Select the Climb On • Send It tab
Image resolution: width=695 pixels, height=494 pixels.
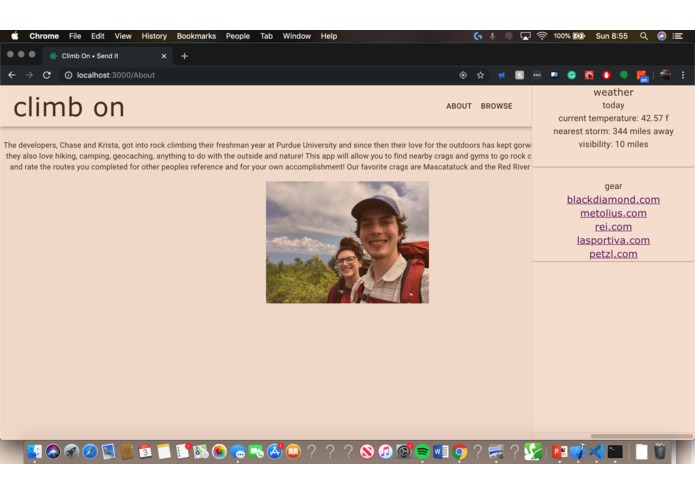(x=106, y=56)
